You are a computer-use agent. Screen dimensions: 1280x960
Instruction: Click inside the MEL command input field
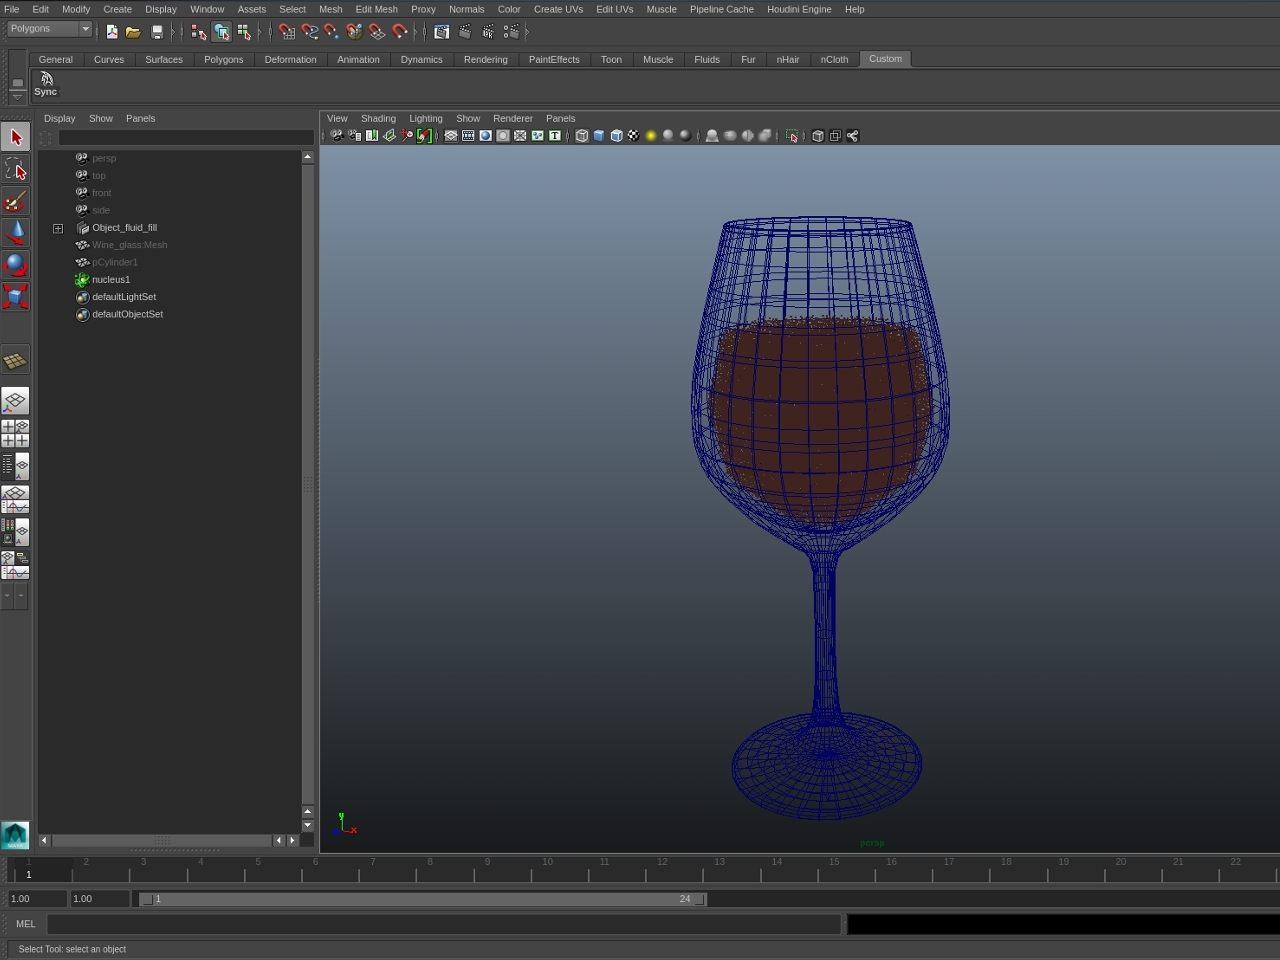point(440,923)
